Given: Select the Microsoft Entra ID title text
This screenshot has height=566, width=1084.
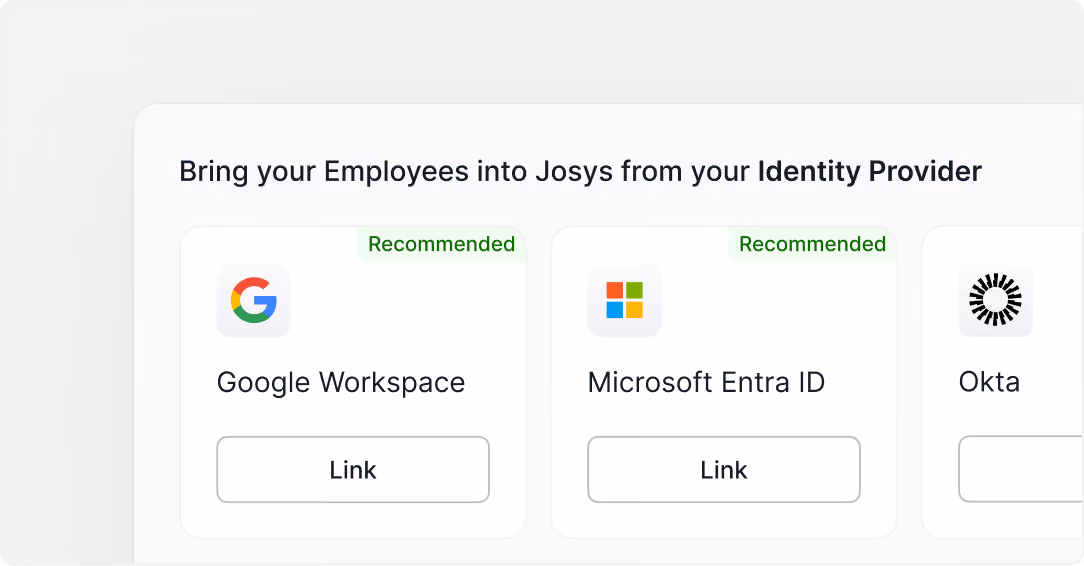Looking at the screenshot, I should coord(707,382).
